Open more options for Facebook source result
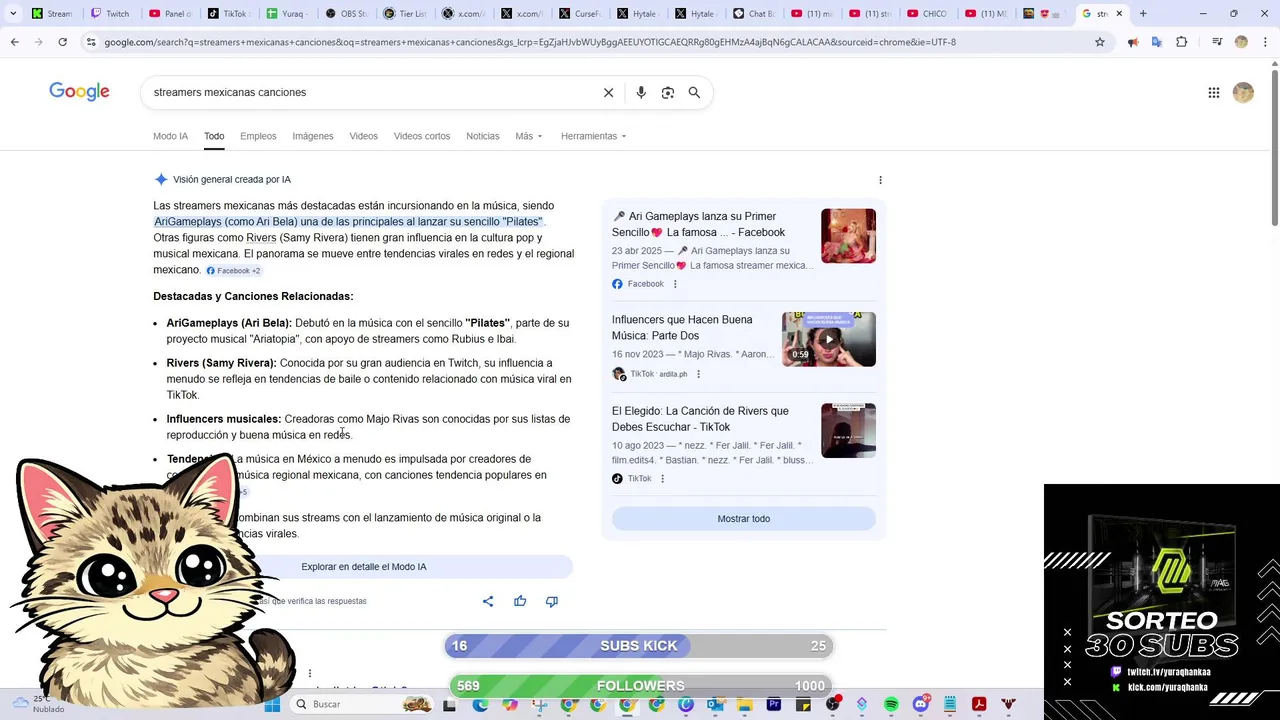 (x=675, y=284)
